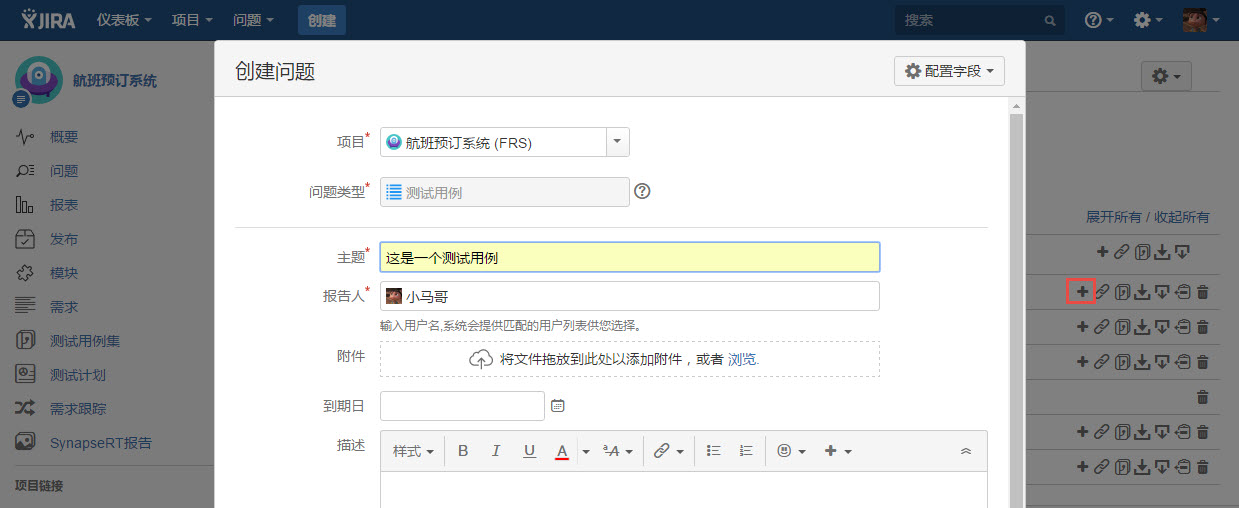Image resolution: width=1239 pixels, height=508 pixels.
Task: Click the trash icon in the row with only a trash icon
Action: point(1202,397)
